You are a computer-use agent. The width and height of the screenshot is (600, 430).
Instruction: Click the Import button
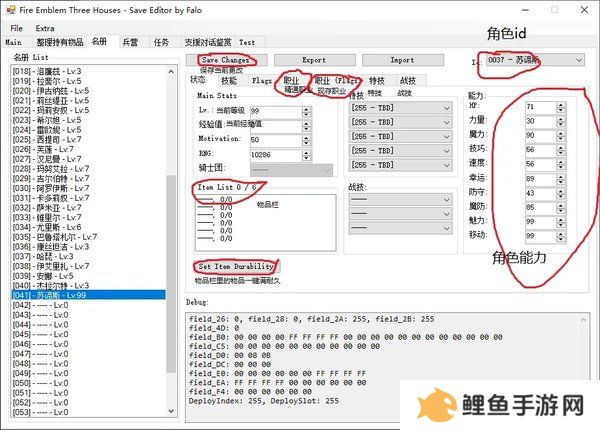coord(403,60)
